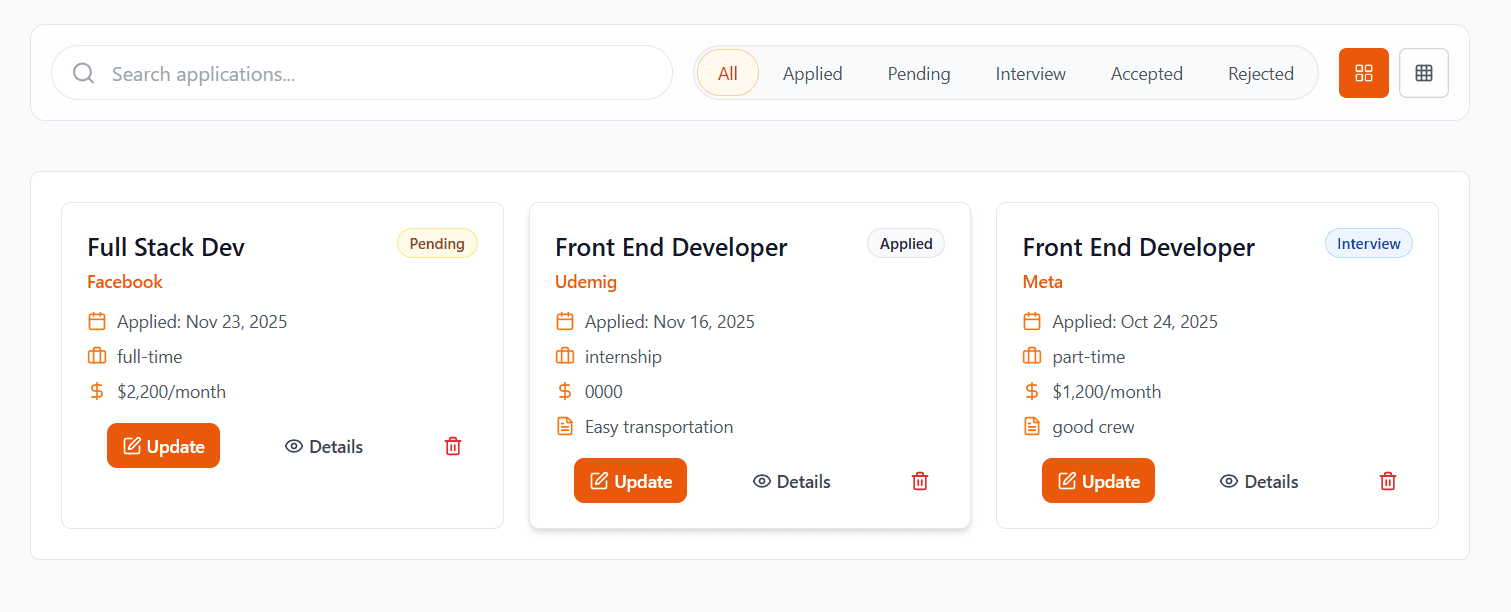1511x612 pixels.
Task: Delete the Full Stack Dev application
Action: click(x=453, y=446)
